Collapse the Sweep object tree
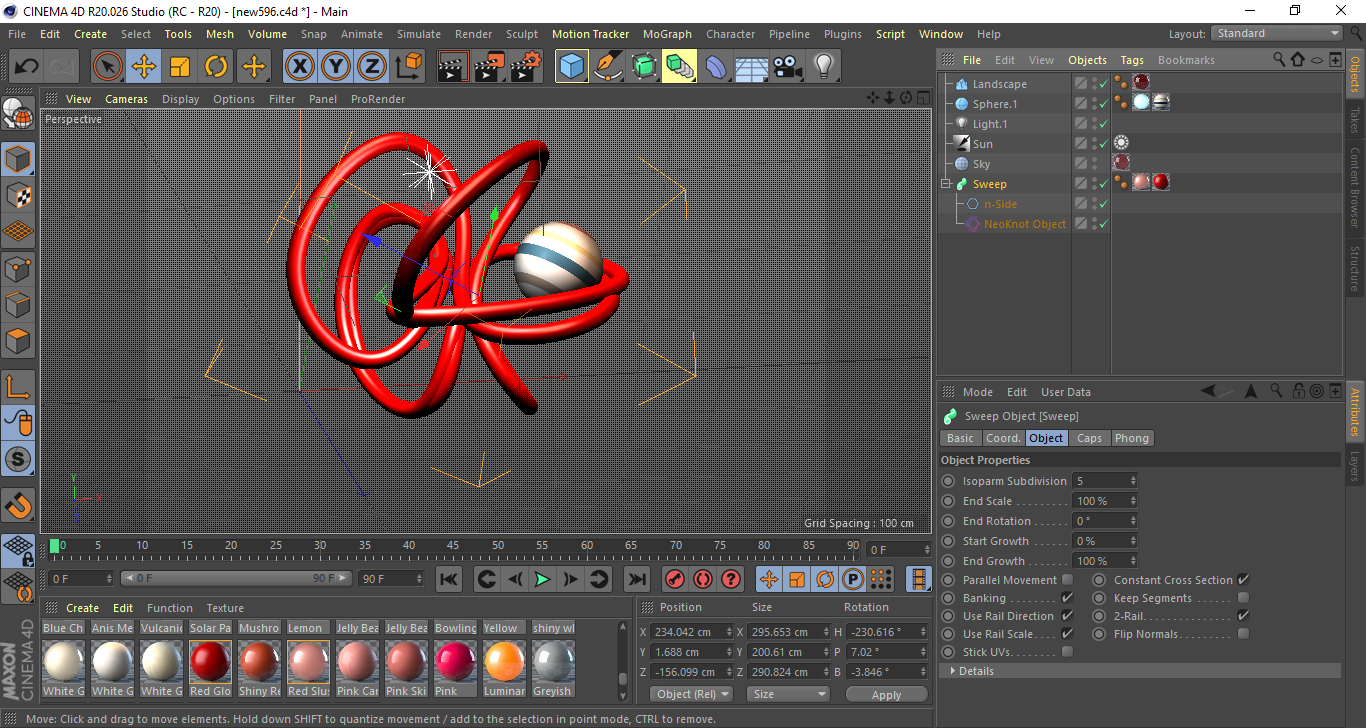 click(946, 184)
